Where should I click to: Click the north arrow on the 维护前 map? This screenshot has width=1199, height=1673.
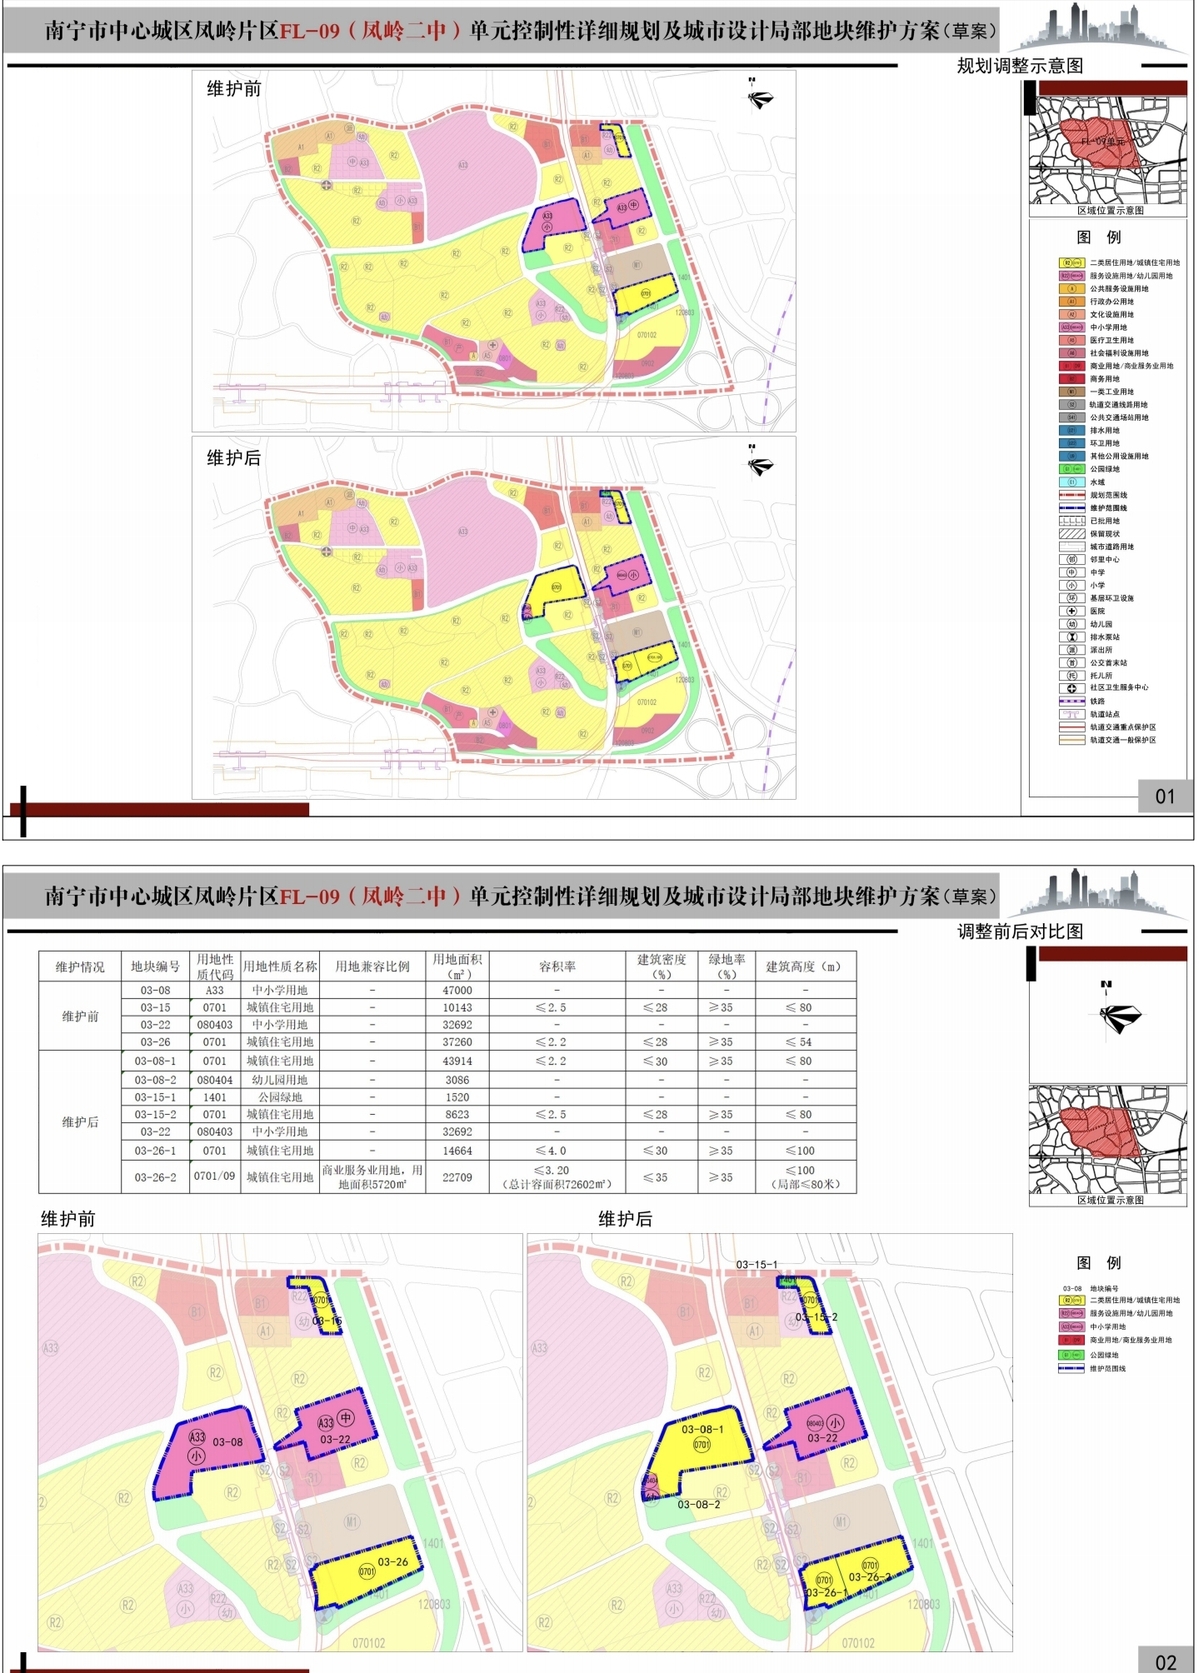[x=760, y=97]
